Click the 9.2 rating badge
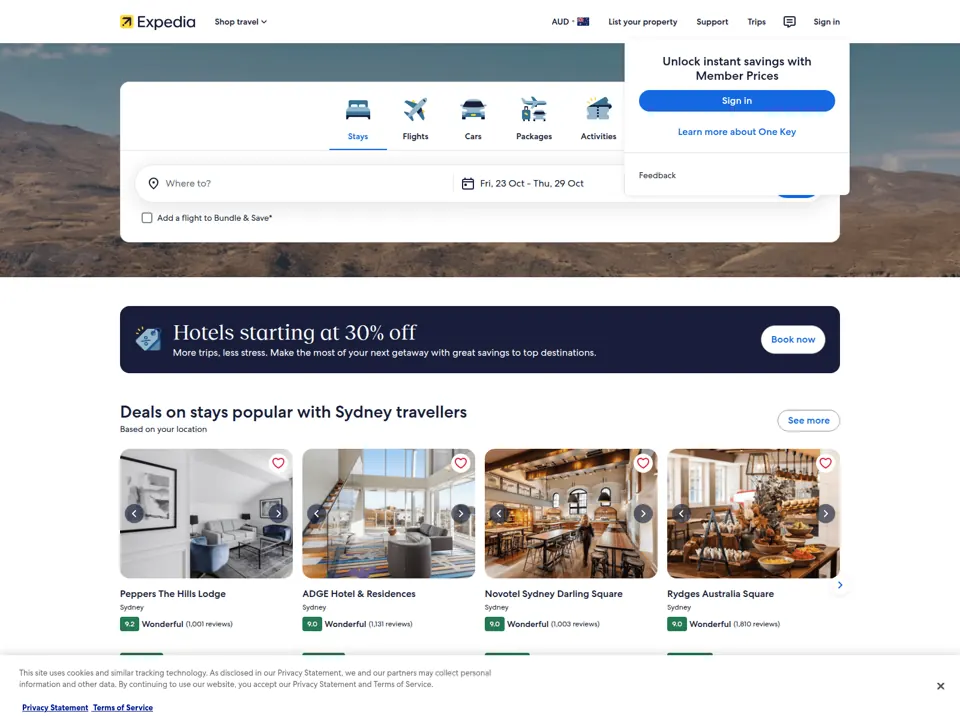The height and width of the screenshot is (720, 960). [x=129, y=624]
